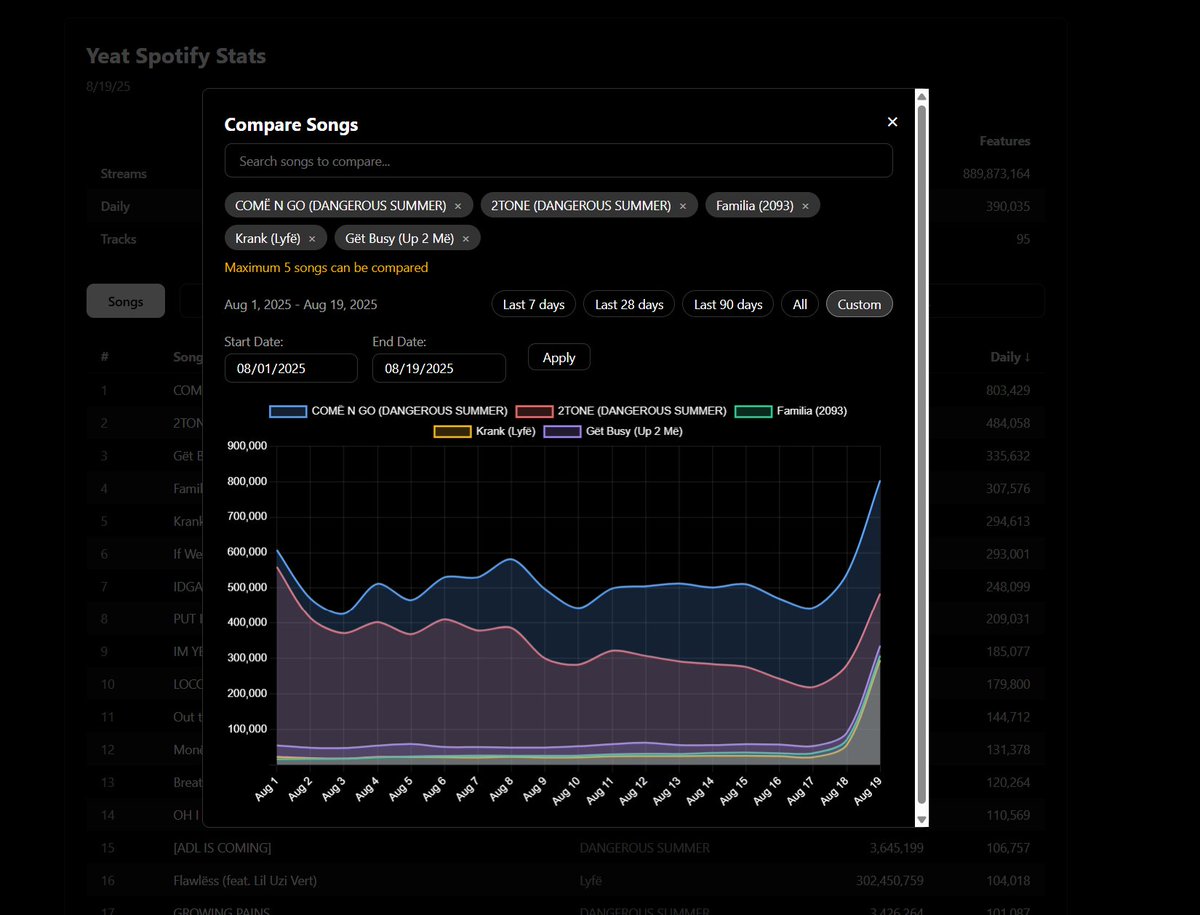
Task: Select the Last 90 days range
Action: (727, 303)
